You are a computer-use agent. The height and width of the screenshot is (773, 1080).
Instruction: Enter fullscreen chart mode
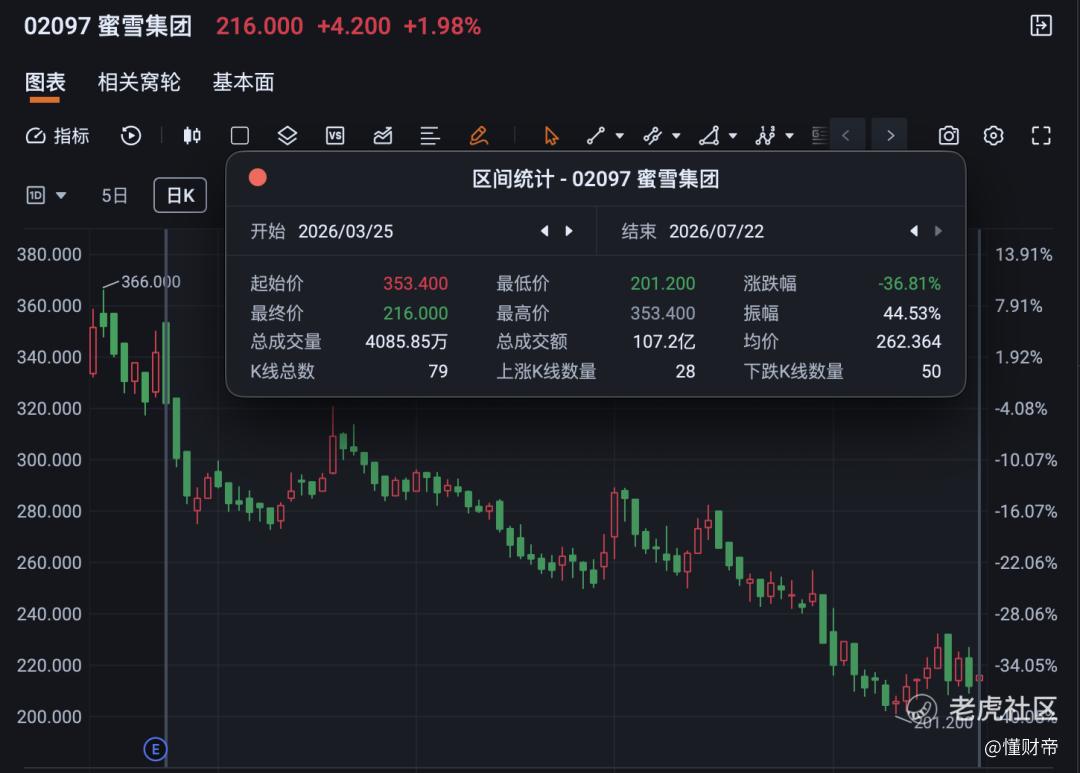click(x=1041, y=136)
